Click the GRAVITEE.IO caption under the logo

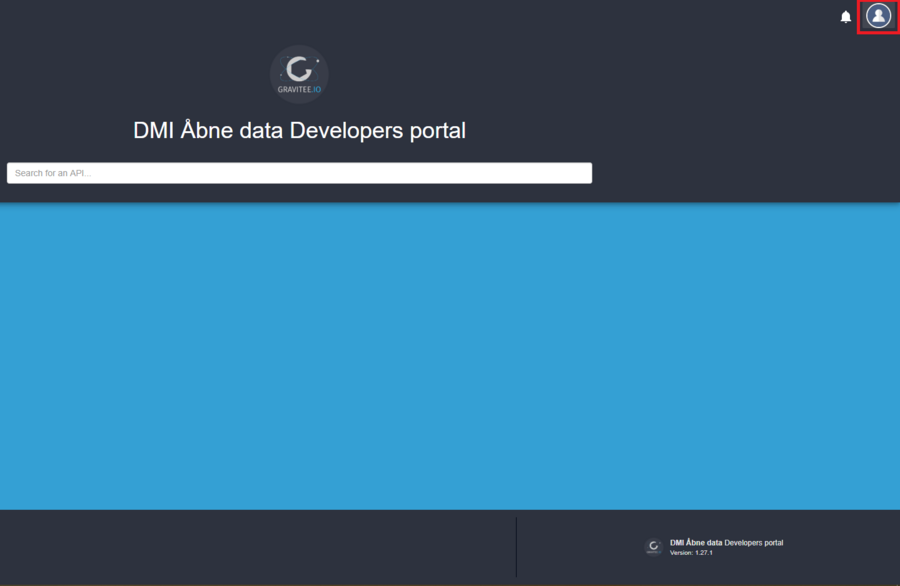(x=299, y=90)
